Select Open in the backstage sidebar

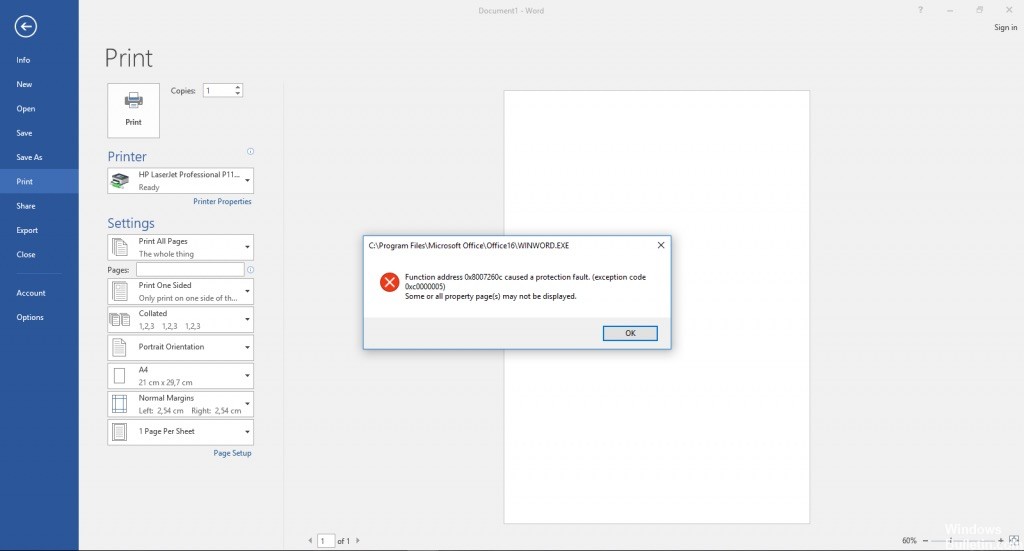[39, 108]
